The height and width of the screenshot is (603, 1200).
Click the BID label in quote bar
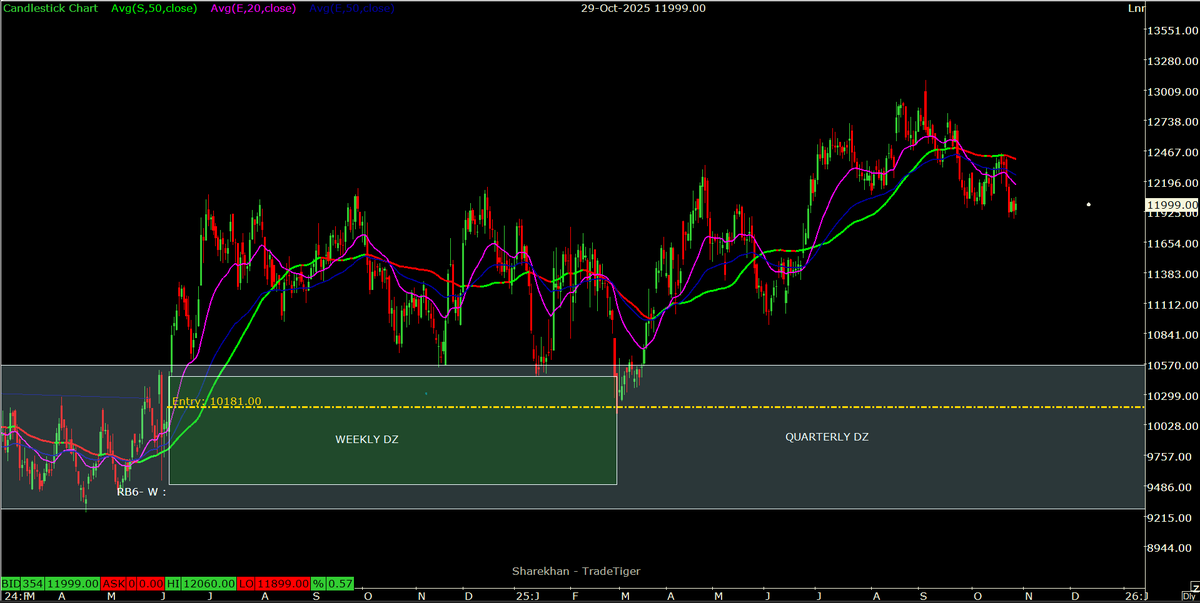(x=11, y=583)
